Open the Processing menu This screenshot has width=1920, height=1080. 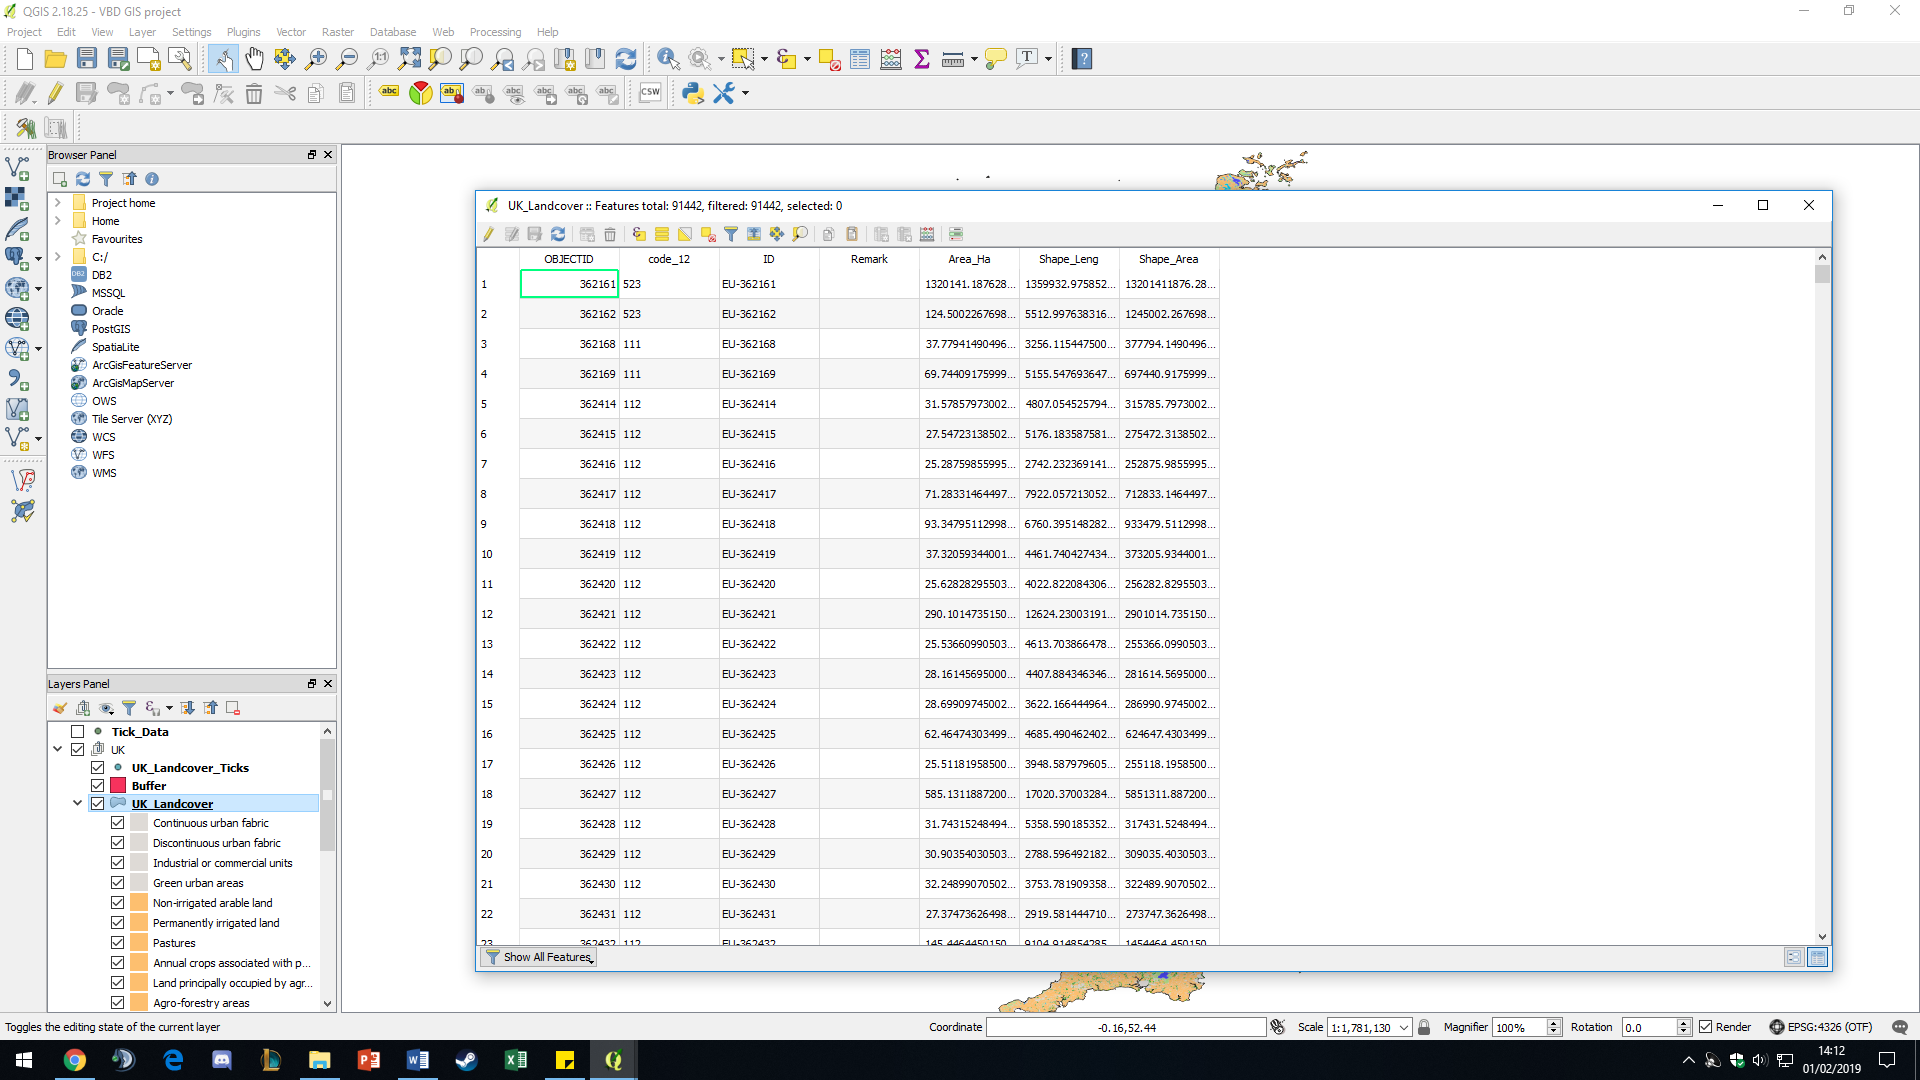[x=495, y=32]
